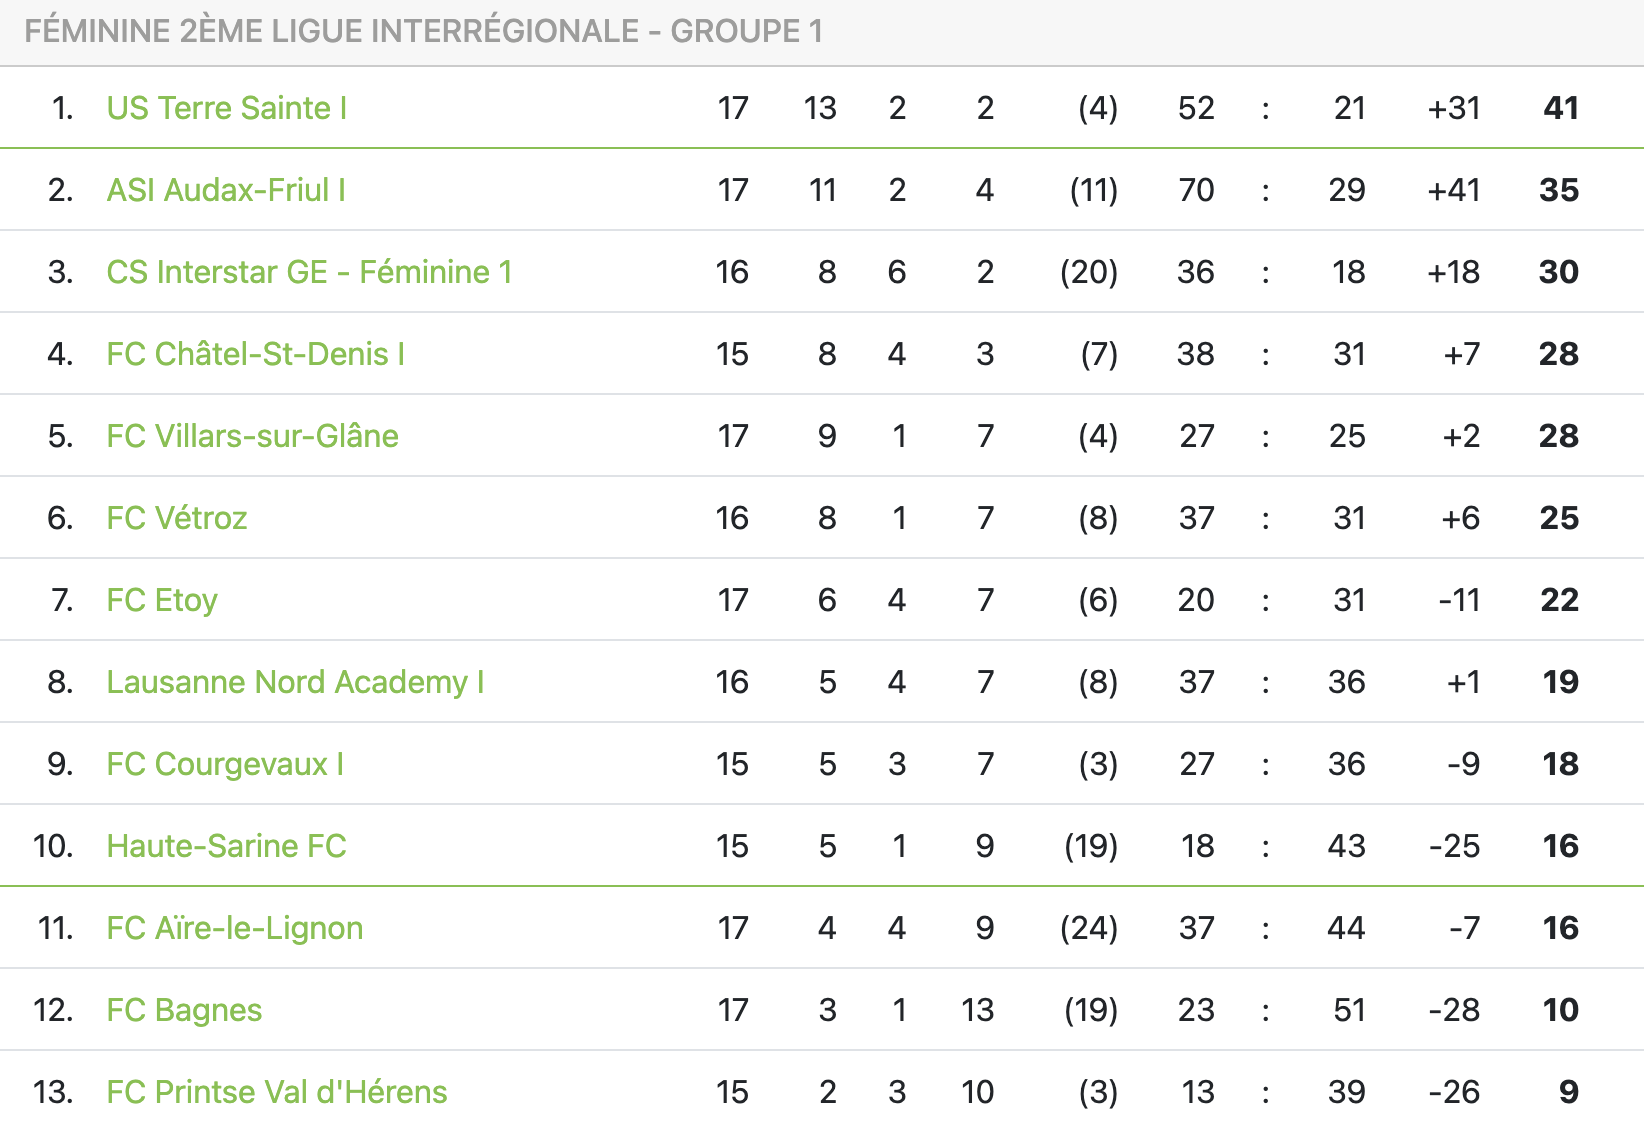Go to FC Villars-sur-Glâne team page
The width and height of the screenshot is (1644, 1128).
coord(252,436)
